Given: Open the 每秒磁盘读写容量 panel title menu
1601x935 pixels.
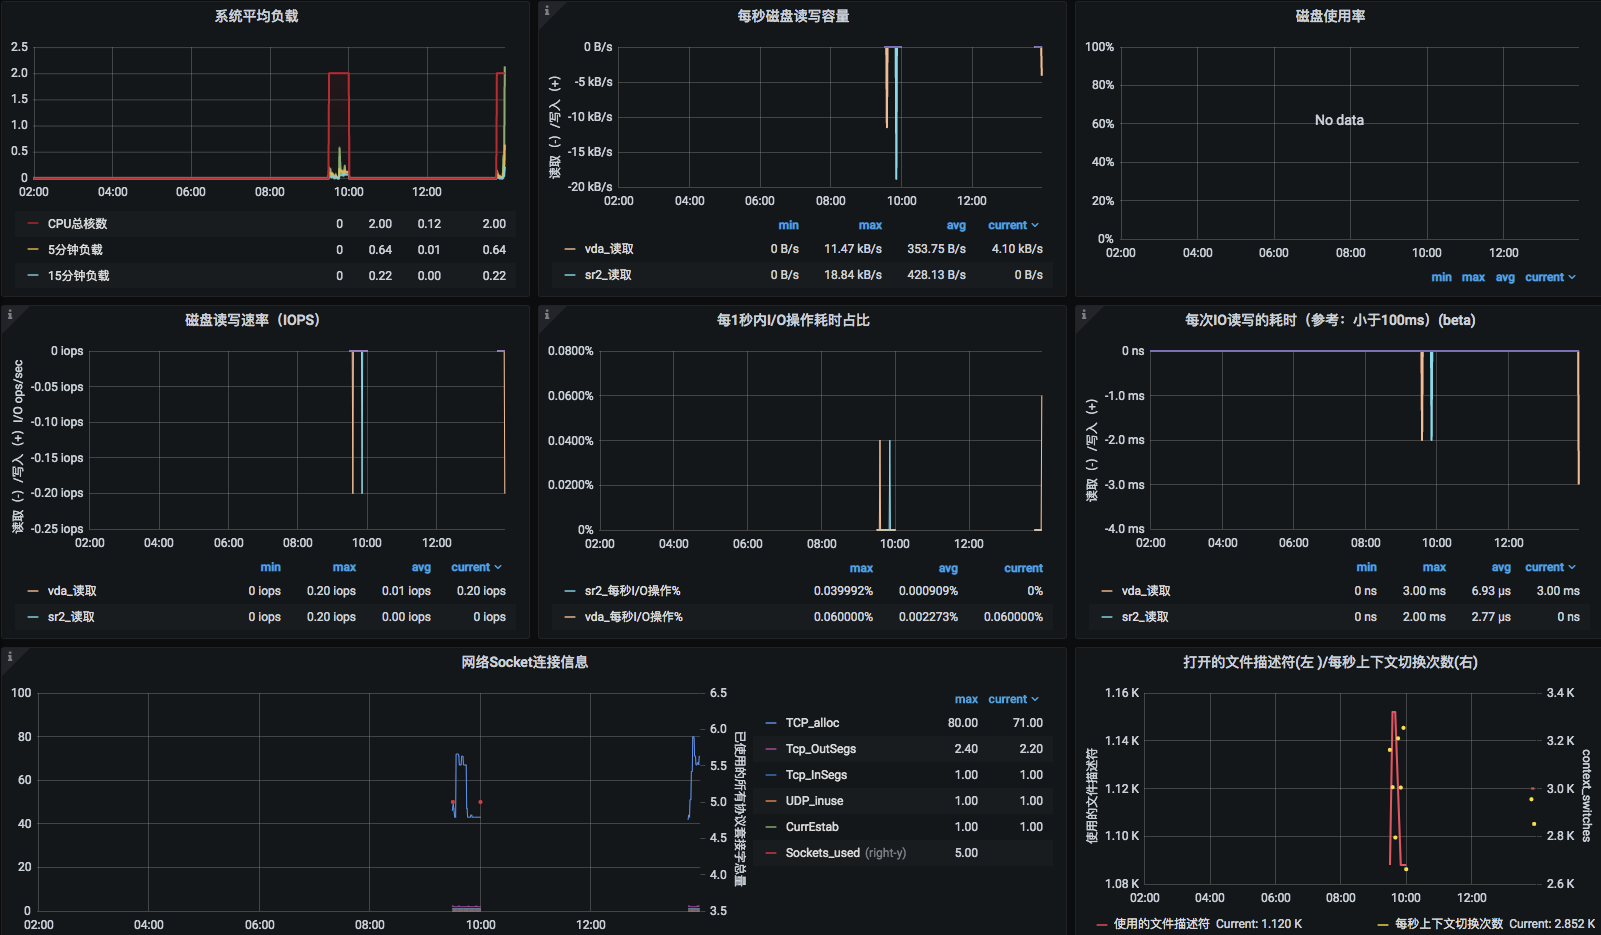Looking at the screenshot, I should click(x=793, y=16).
